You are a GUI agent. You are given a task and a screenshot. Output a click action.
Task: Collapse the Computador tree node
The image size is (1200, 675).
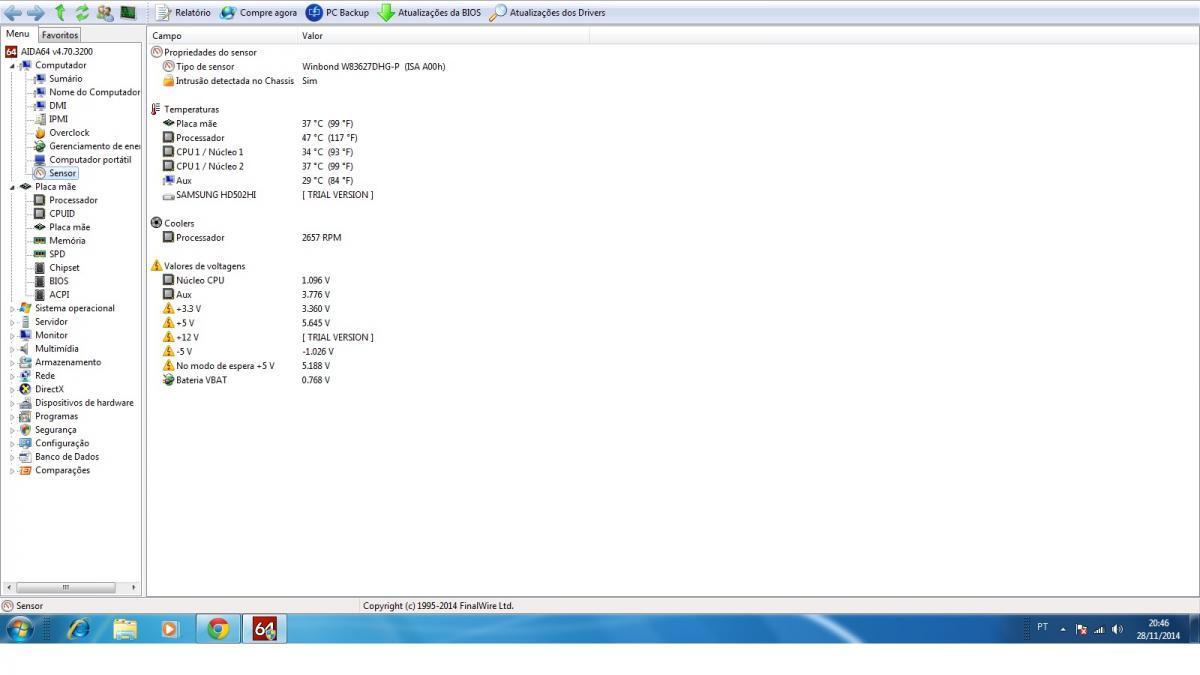point(14,65)
